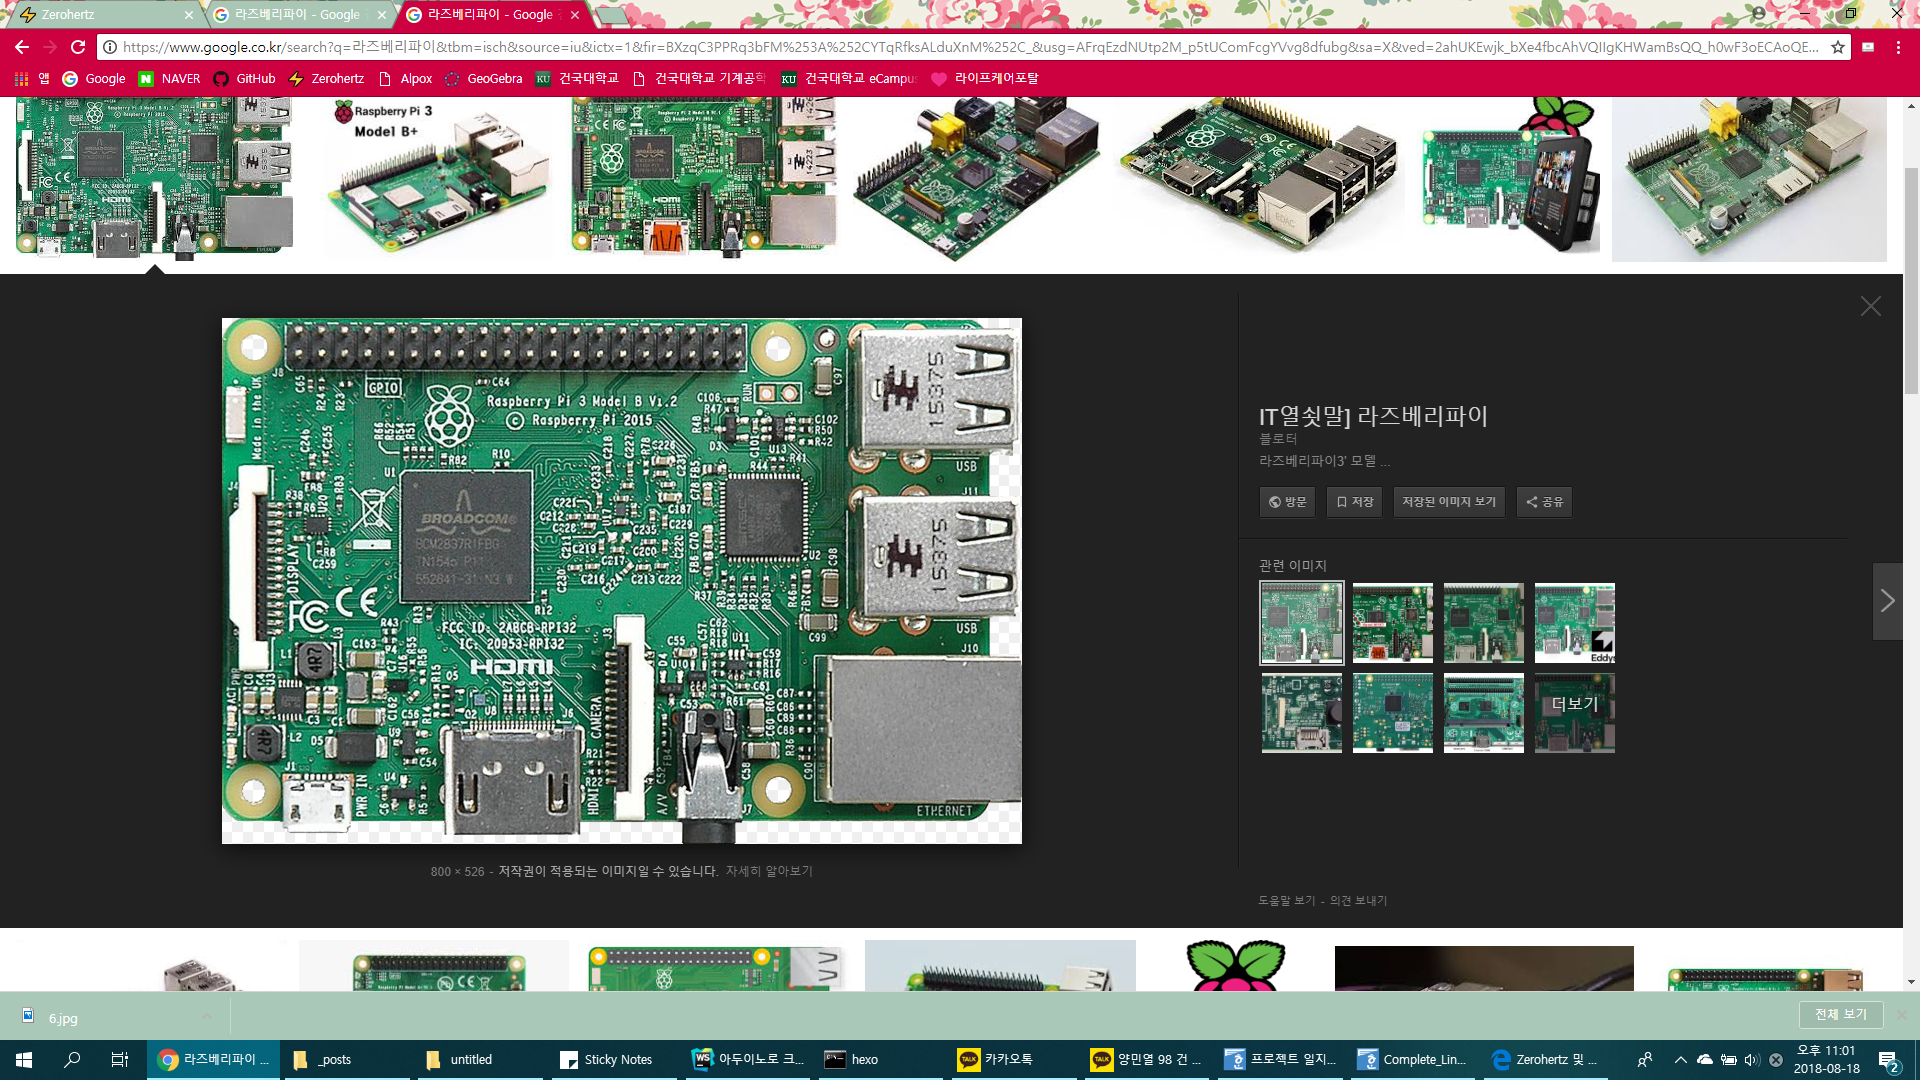Close the active 라즈베리파이 tab
Screen dimensions: 1920x1080
pos(575,15)
